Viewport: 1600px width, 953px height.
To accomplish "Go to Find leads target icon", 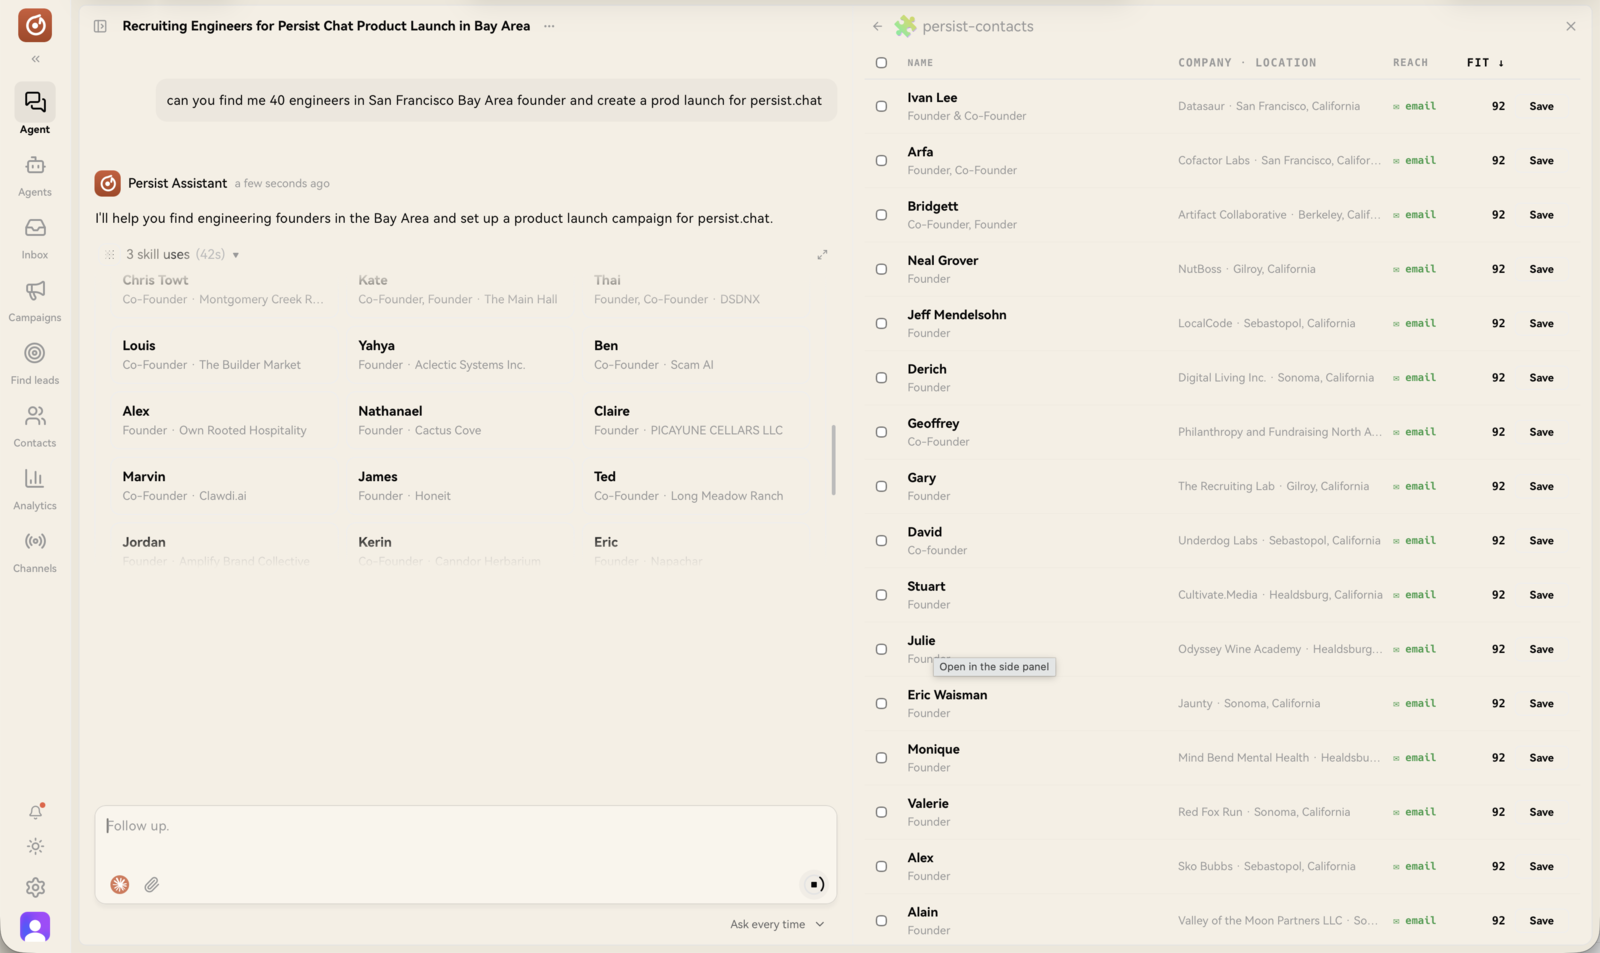I will [35, 354].
